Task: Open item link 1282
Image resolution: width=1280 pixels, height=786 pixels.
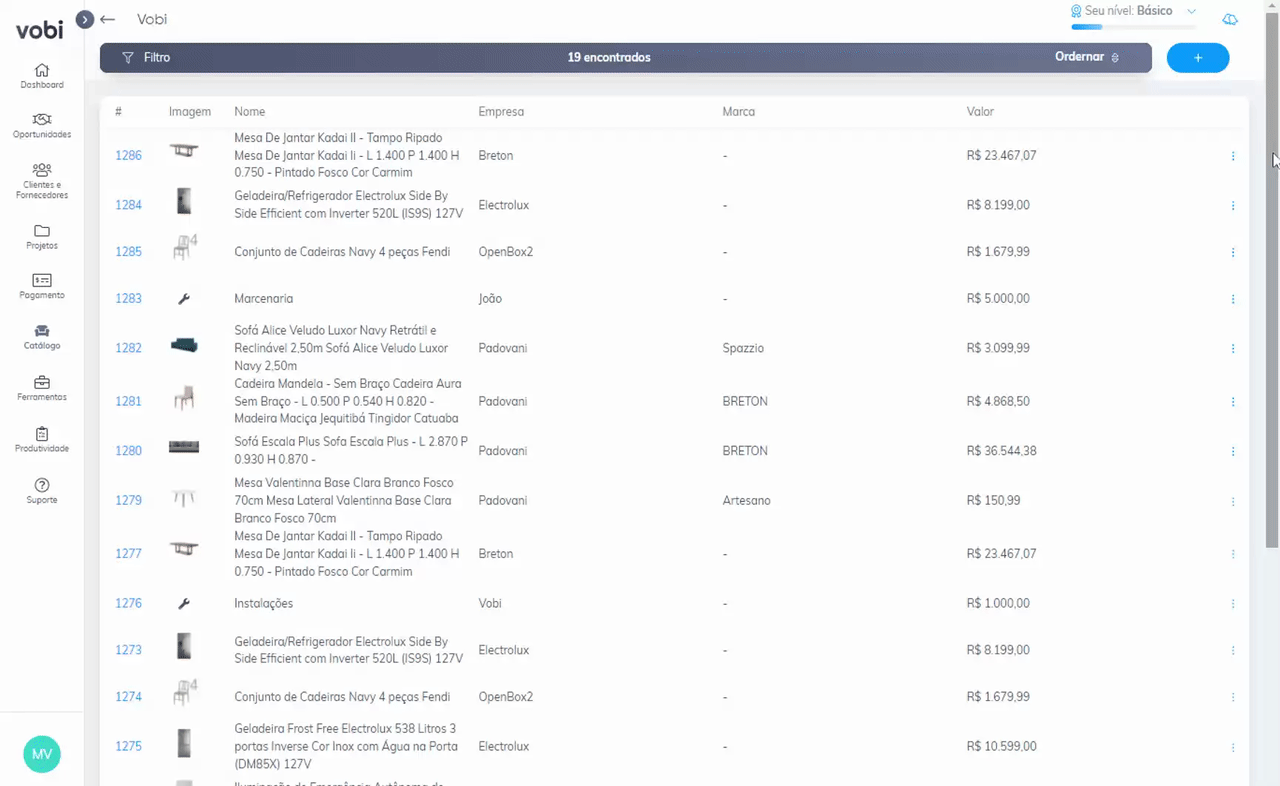Action: point(128,348)
